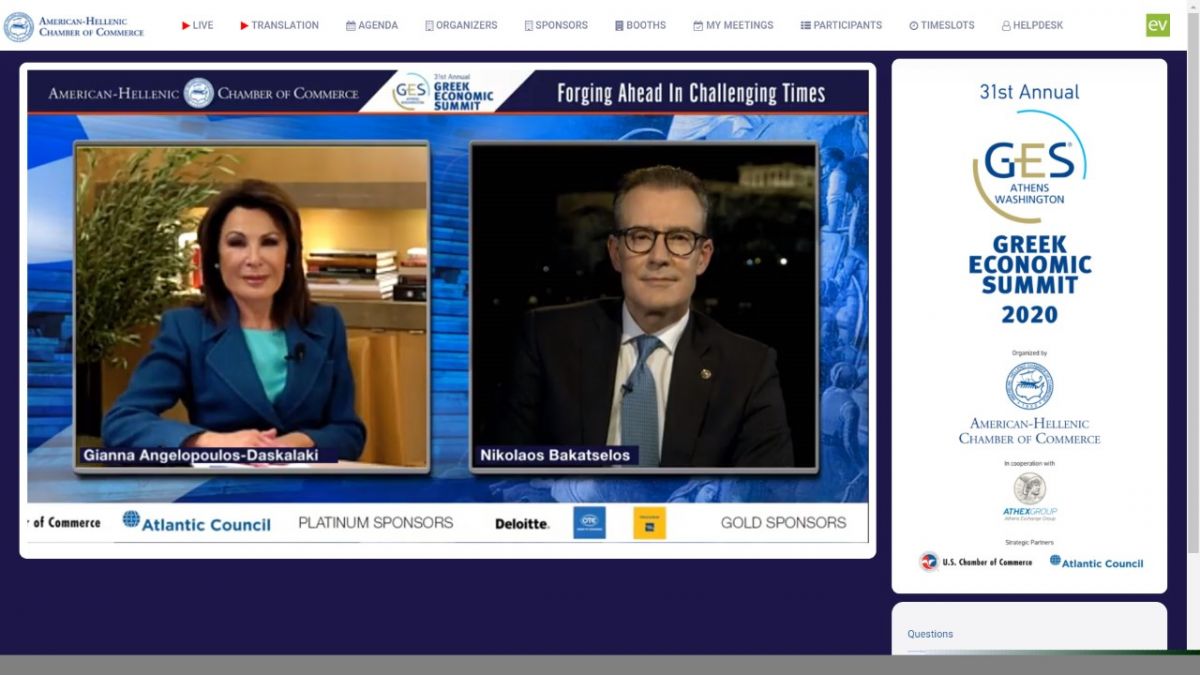Viewport: 1200px width, 675px height.
Task: Click the '2020' text in sidebar
Action: tap(1029, 315)
